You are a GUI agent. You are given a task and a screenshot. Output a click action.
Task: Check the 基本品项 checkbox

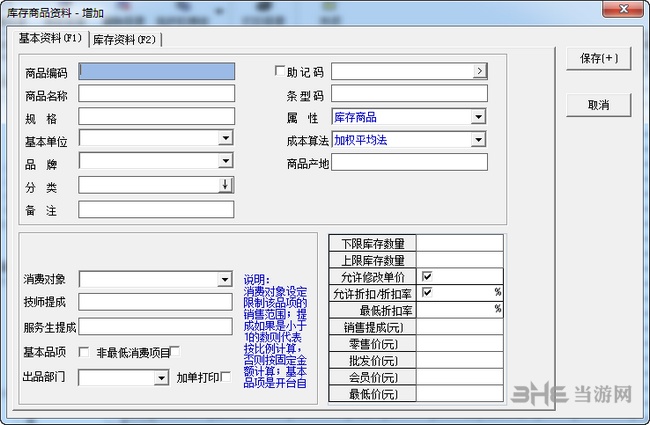[83, 352]
